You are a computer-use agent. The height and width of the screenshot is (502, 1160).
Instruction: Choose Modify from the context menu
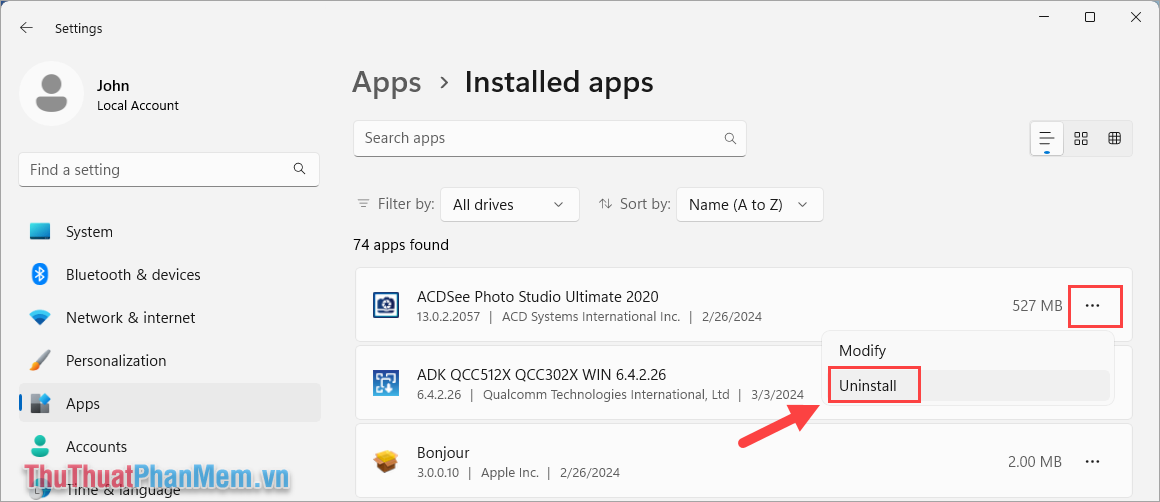click(x=863, y=350)
